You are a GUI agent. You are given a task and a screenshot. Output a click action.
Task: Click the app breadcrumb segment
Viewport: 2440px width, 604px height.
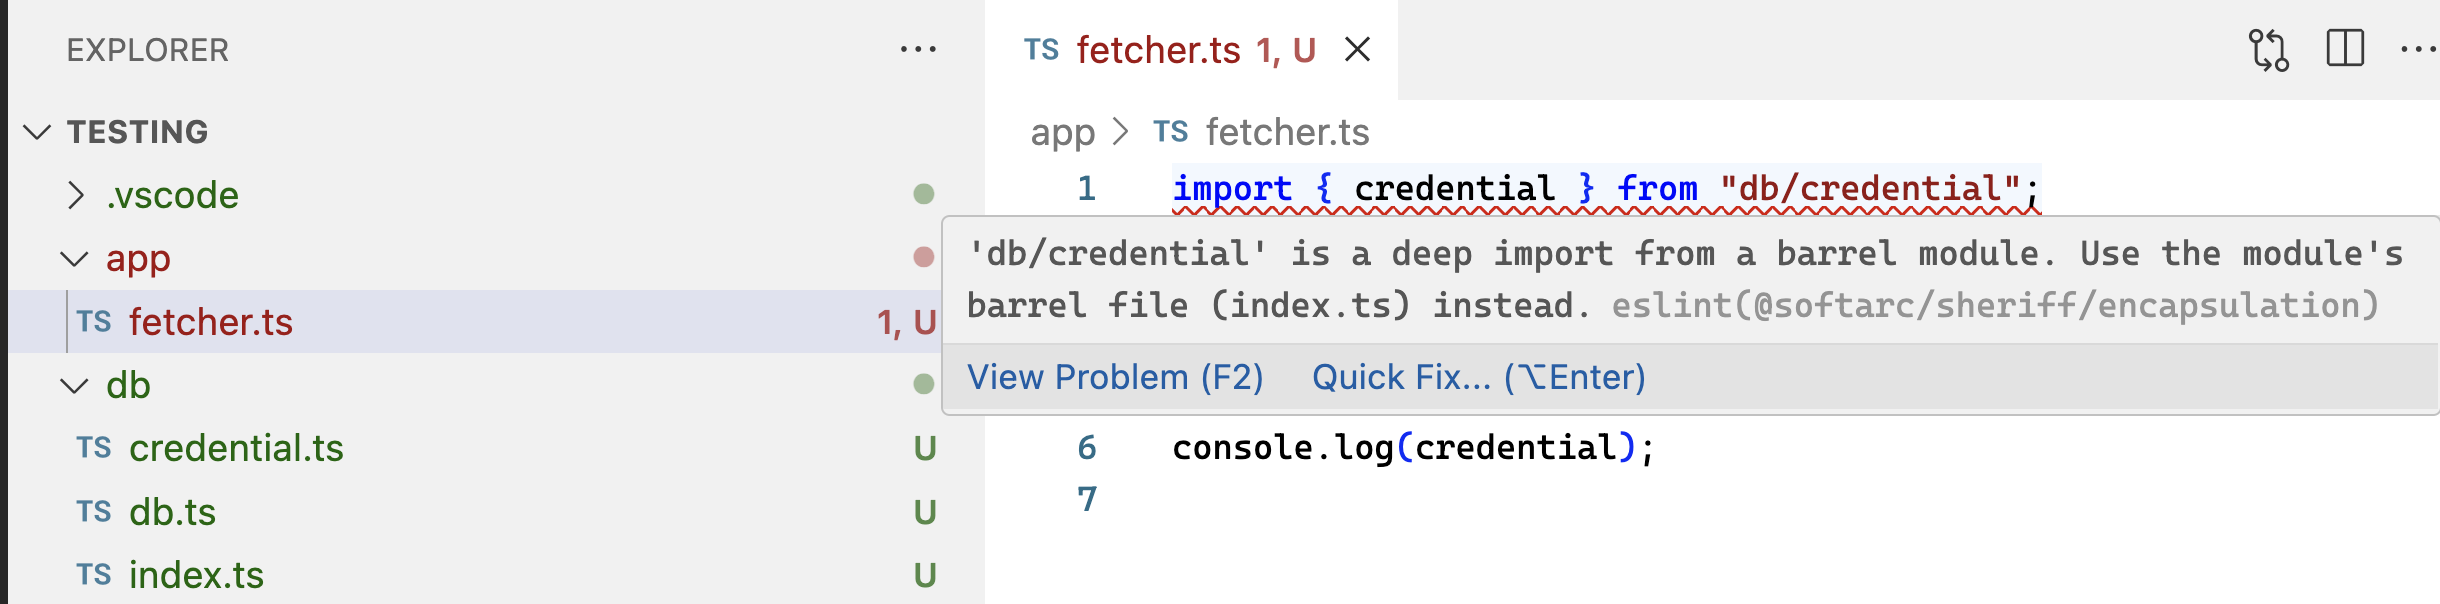click(1063, 133)
